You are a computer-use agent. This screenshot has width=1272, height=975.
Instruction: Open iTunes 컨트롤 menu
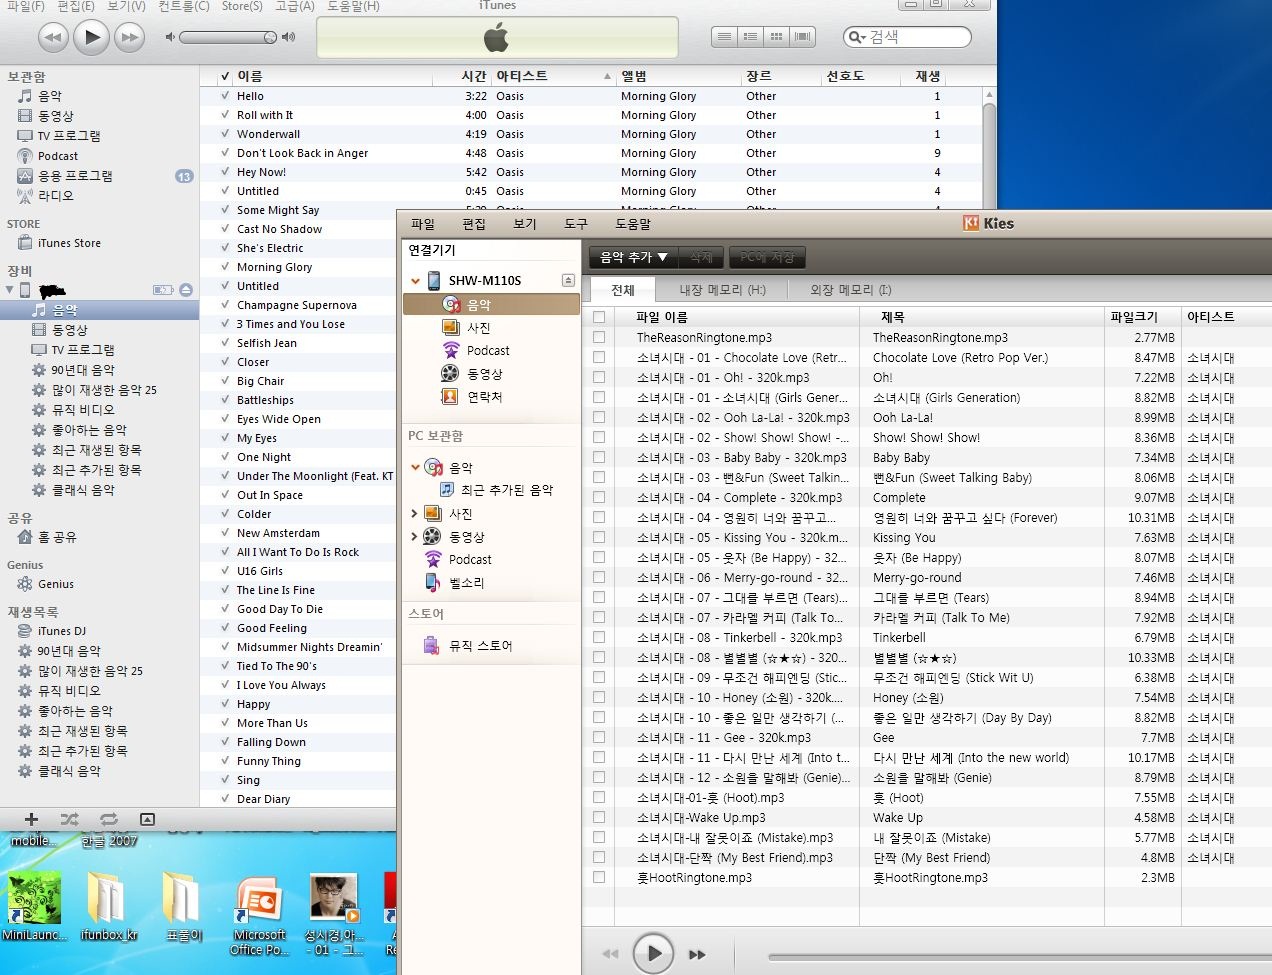184,6
